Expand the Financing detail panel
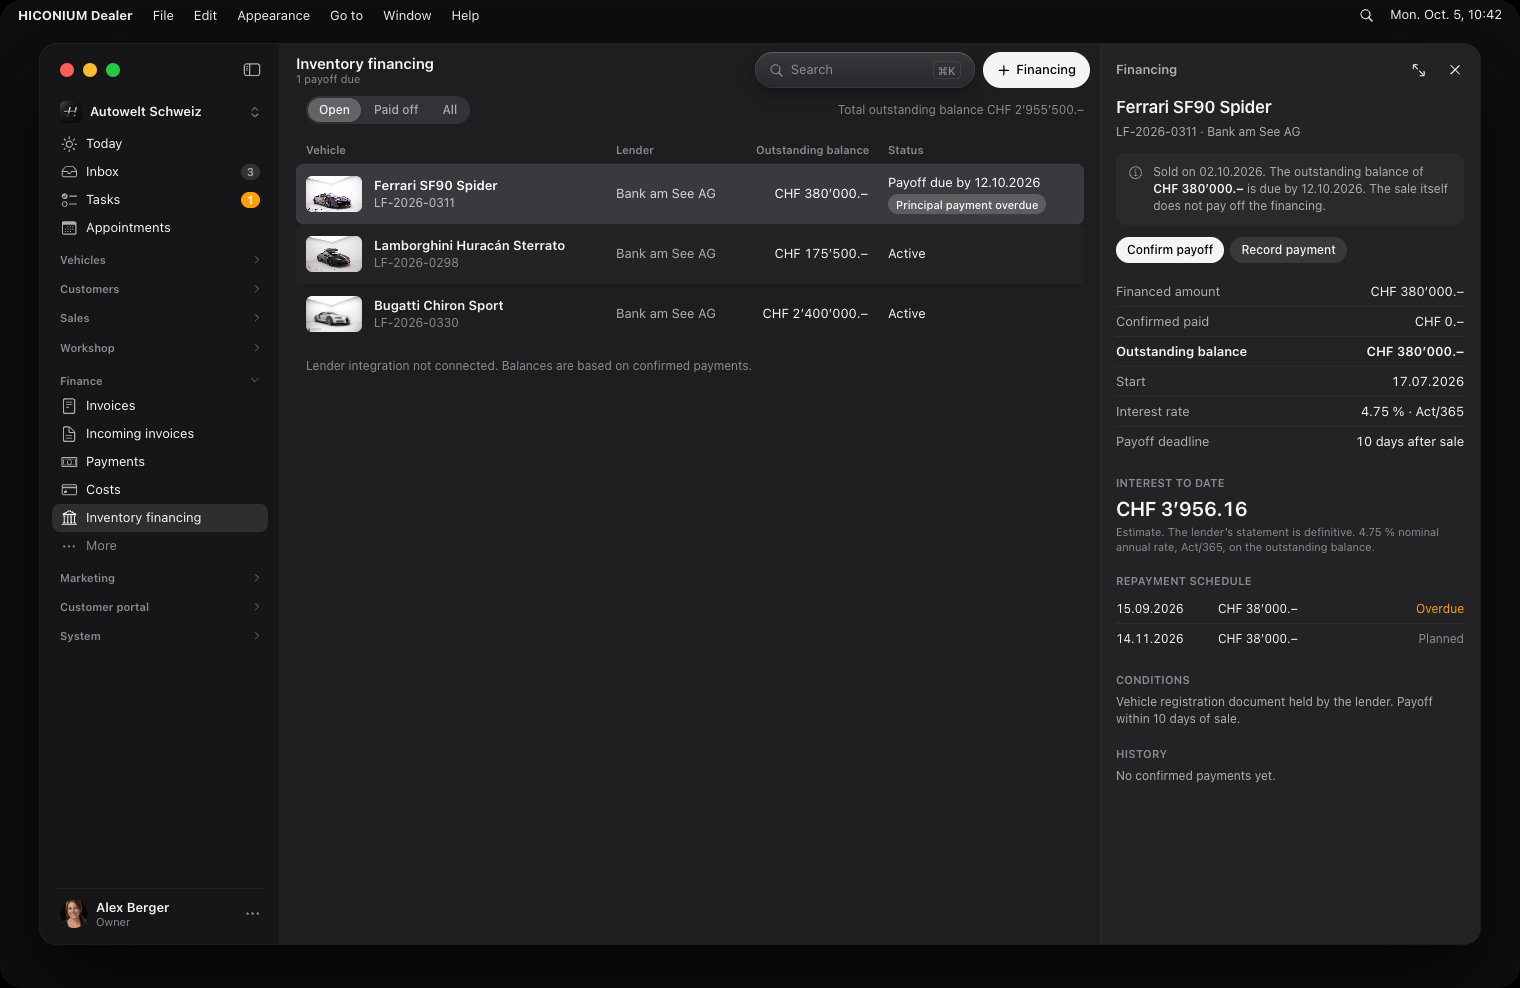This screenshot has height=988, width=1520. point(1419,70)
